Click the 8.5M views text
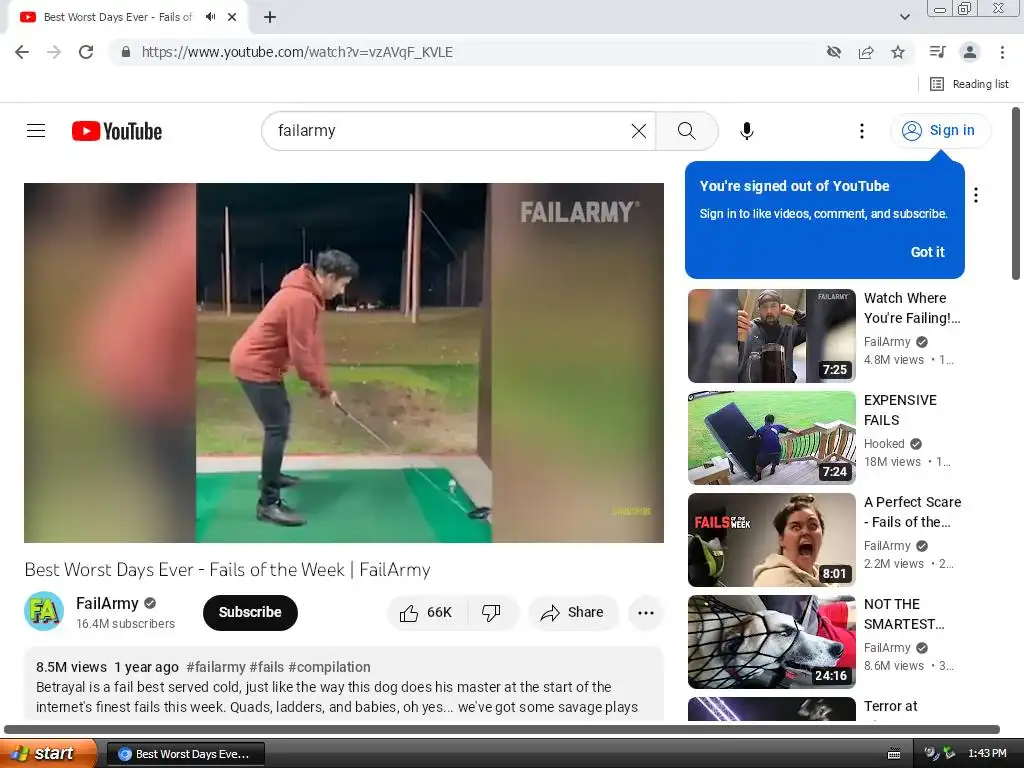This screenshot has height=768, width=1024. point(71,667)
